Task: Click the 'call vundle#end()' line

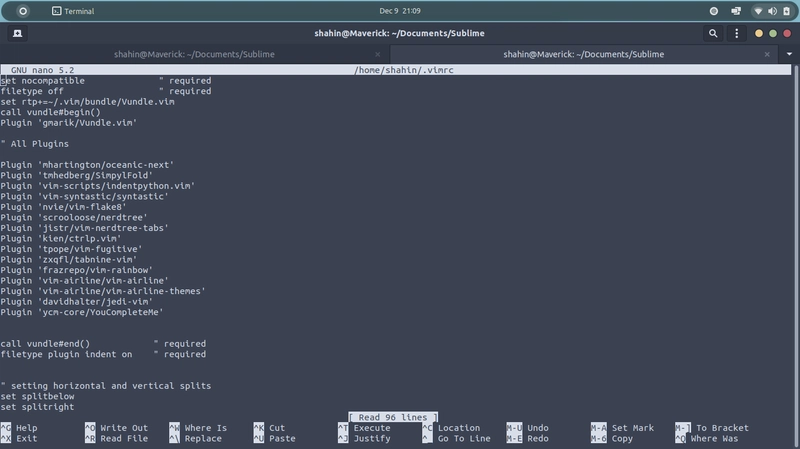Action: click(45, 343)
